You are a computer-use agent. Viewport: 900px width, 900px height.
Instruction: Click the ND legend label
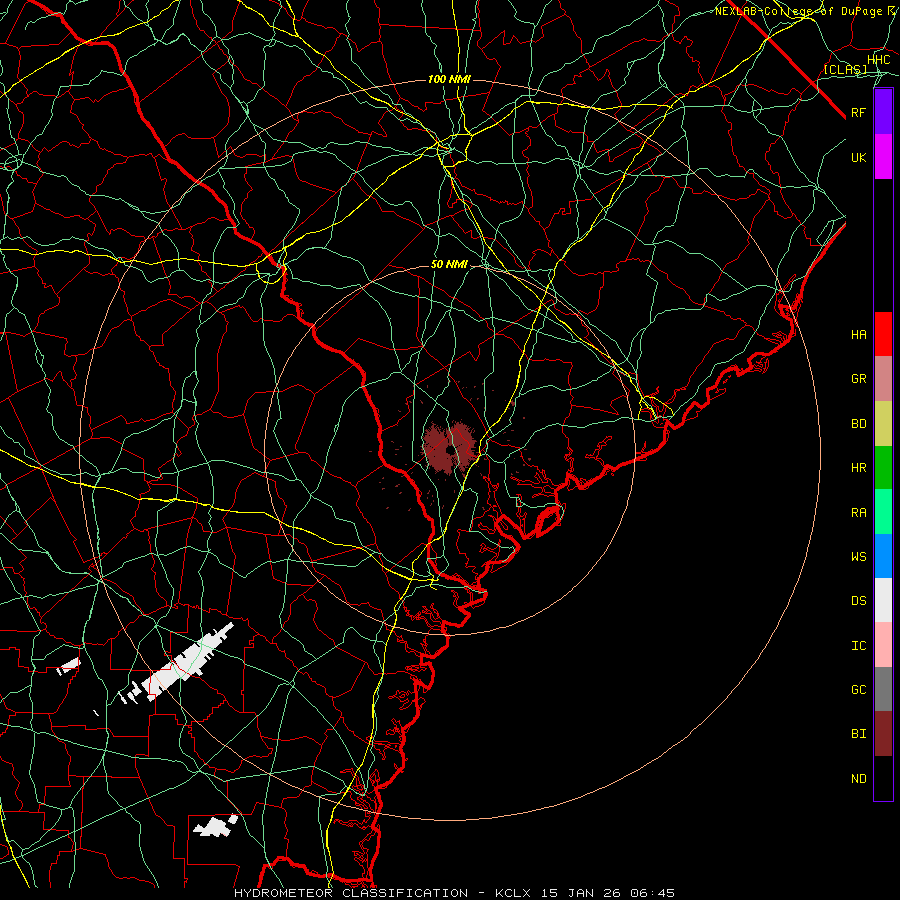pos(859,779)
